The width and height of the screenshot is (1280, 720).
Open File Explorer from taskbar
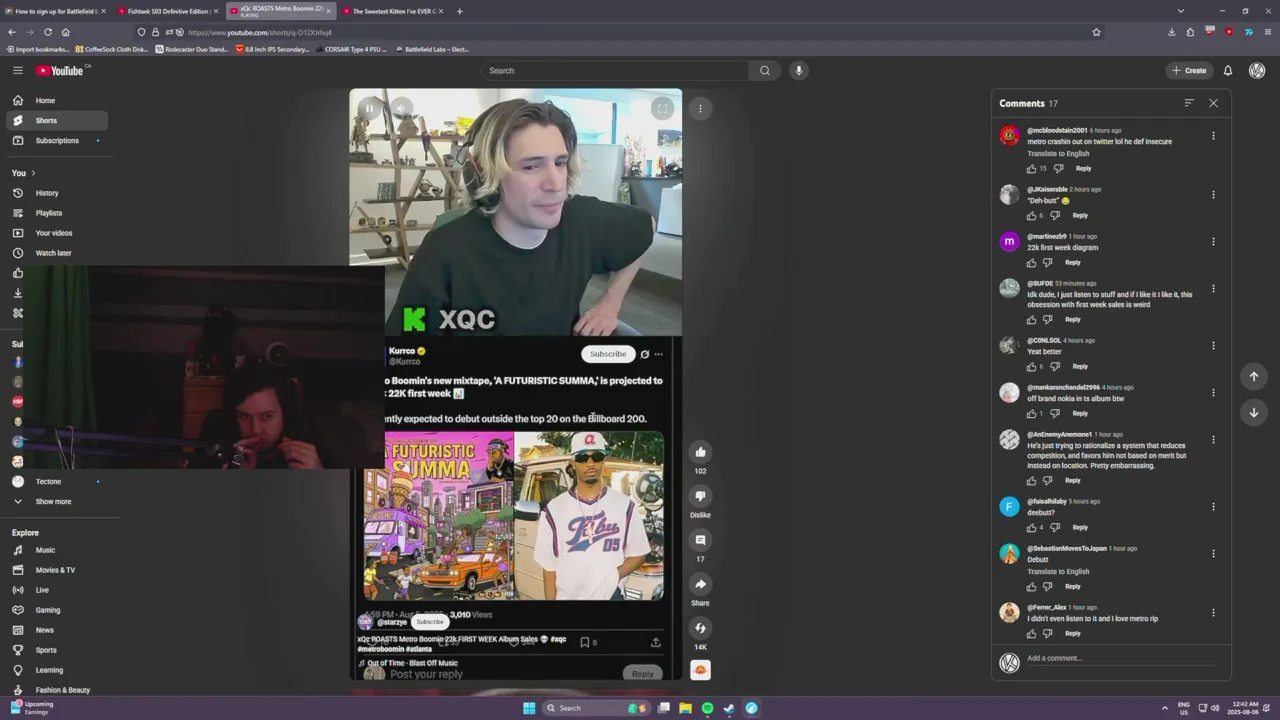pos(685,708)
